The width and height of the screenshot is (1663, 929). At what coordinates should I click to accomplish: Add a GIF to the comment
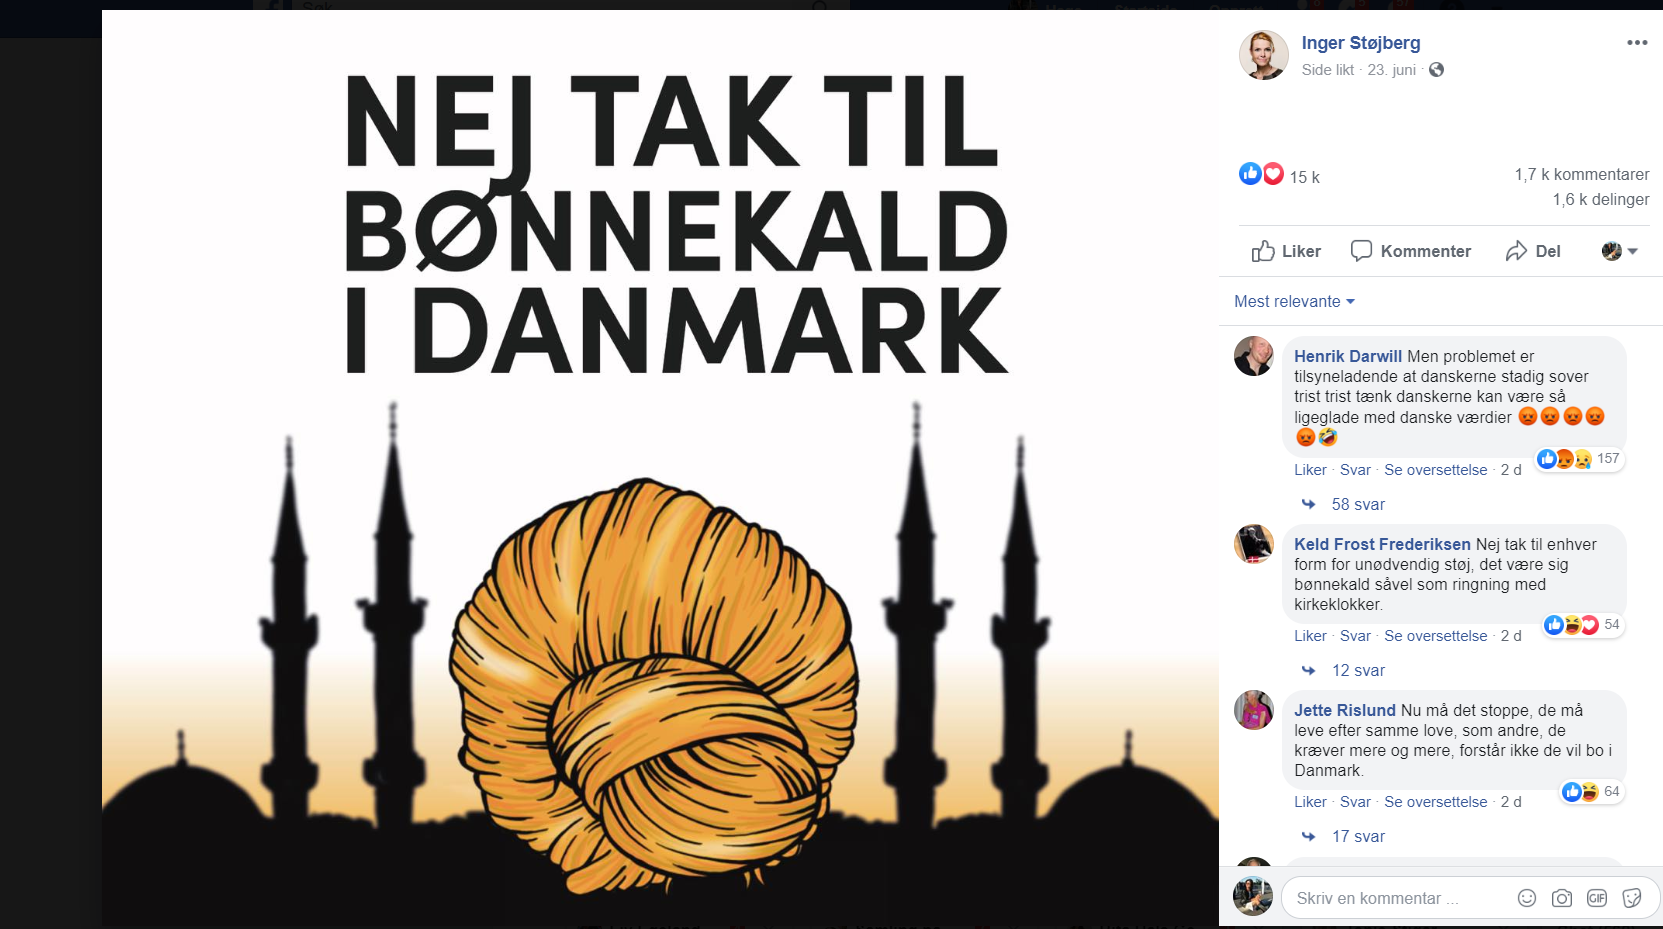coord(1597,898)
